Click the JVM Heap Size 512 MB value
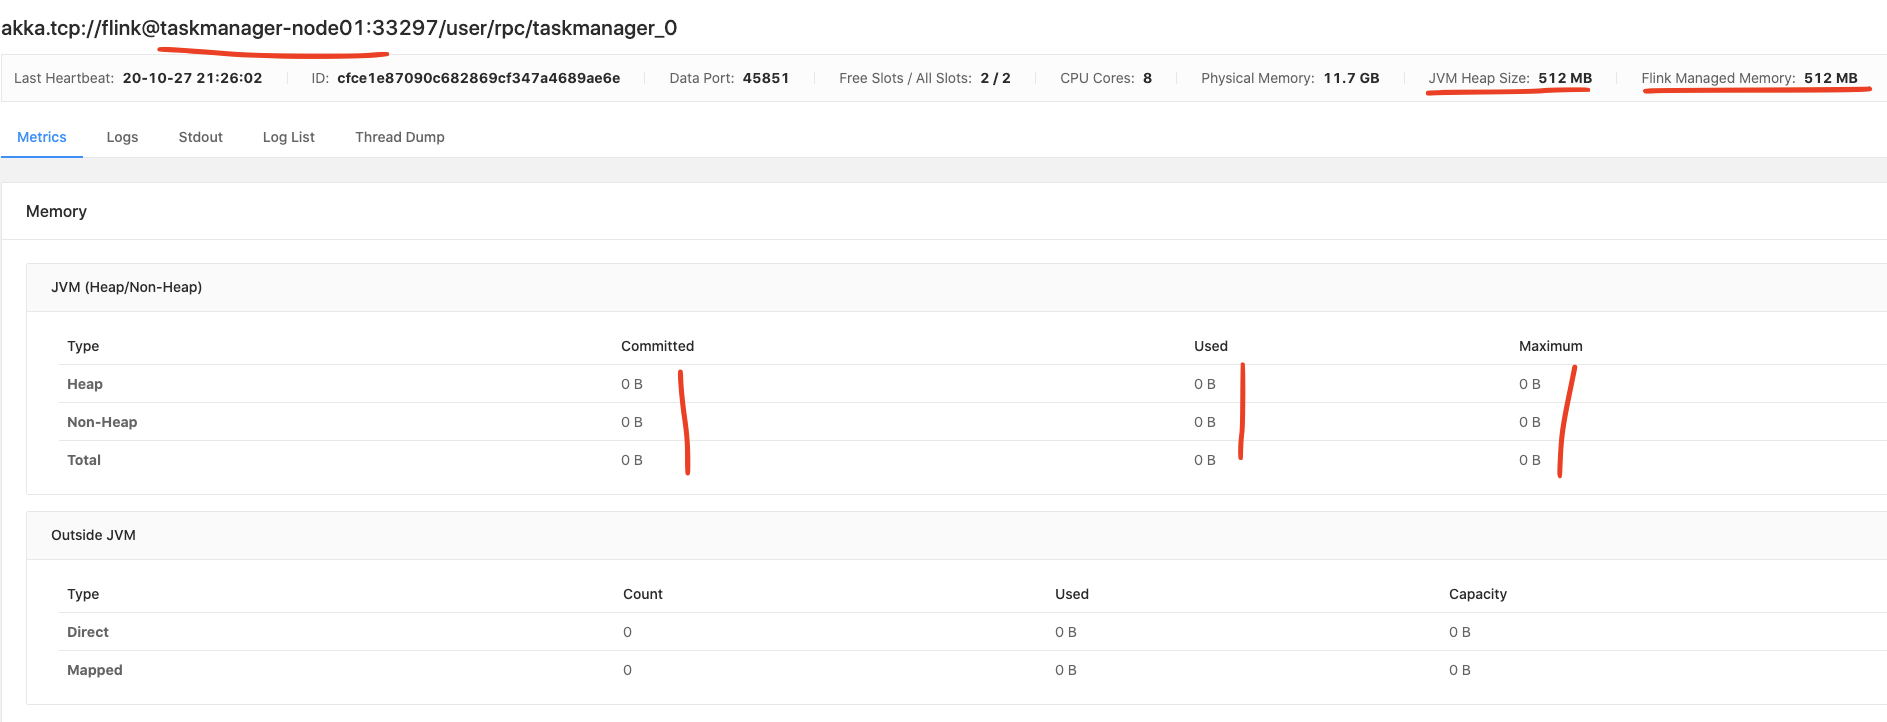1887x722 pixels. [x=1564, y=78]
